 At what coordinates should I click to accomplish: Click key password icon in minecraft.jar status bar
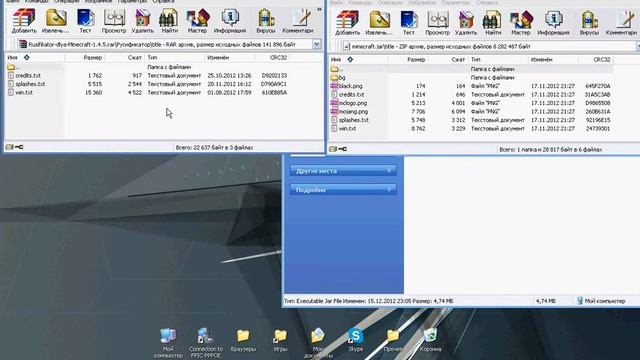[x=343, y=149]
